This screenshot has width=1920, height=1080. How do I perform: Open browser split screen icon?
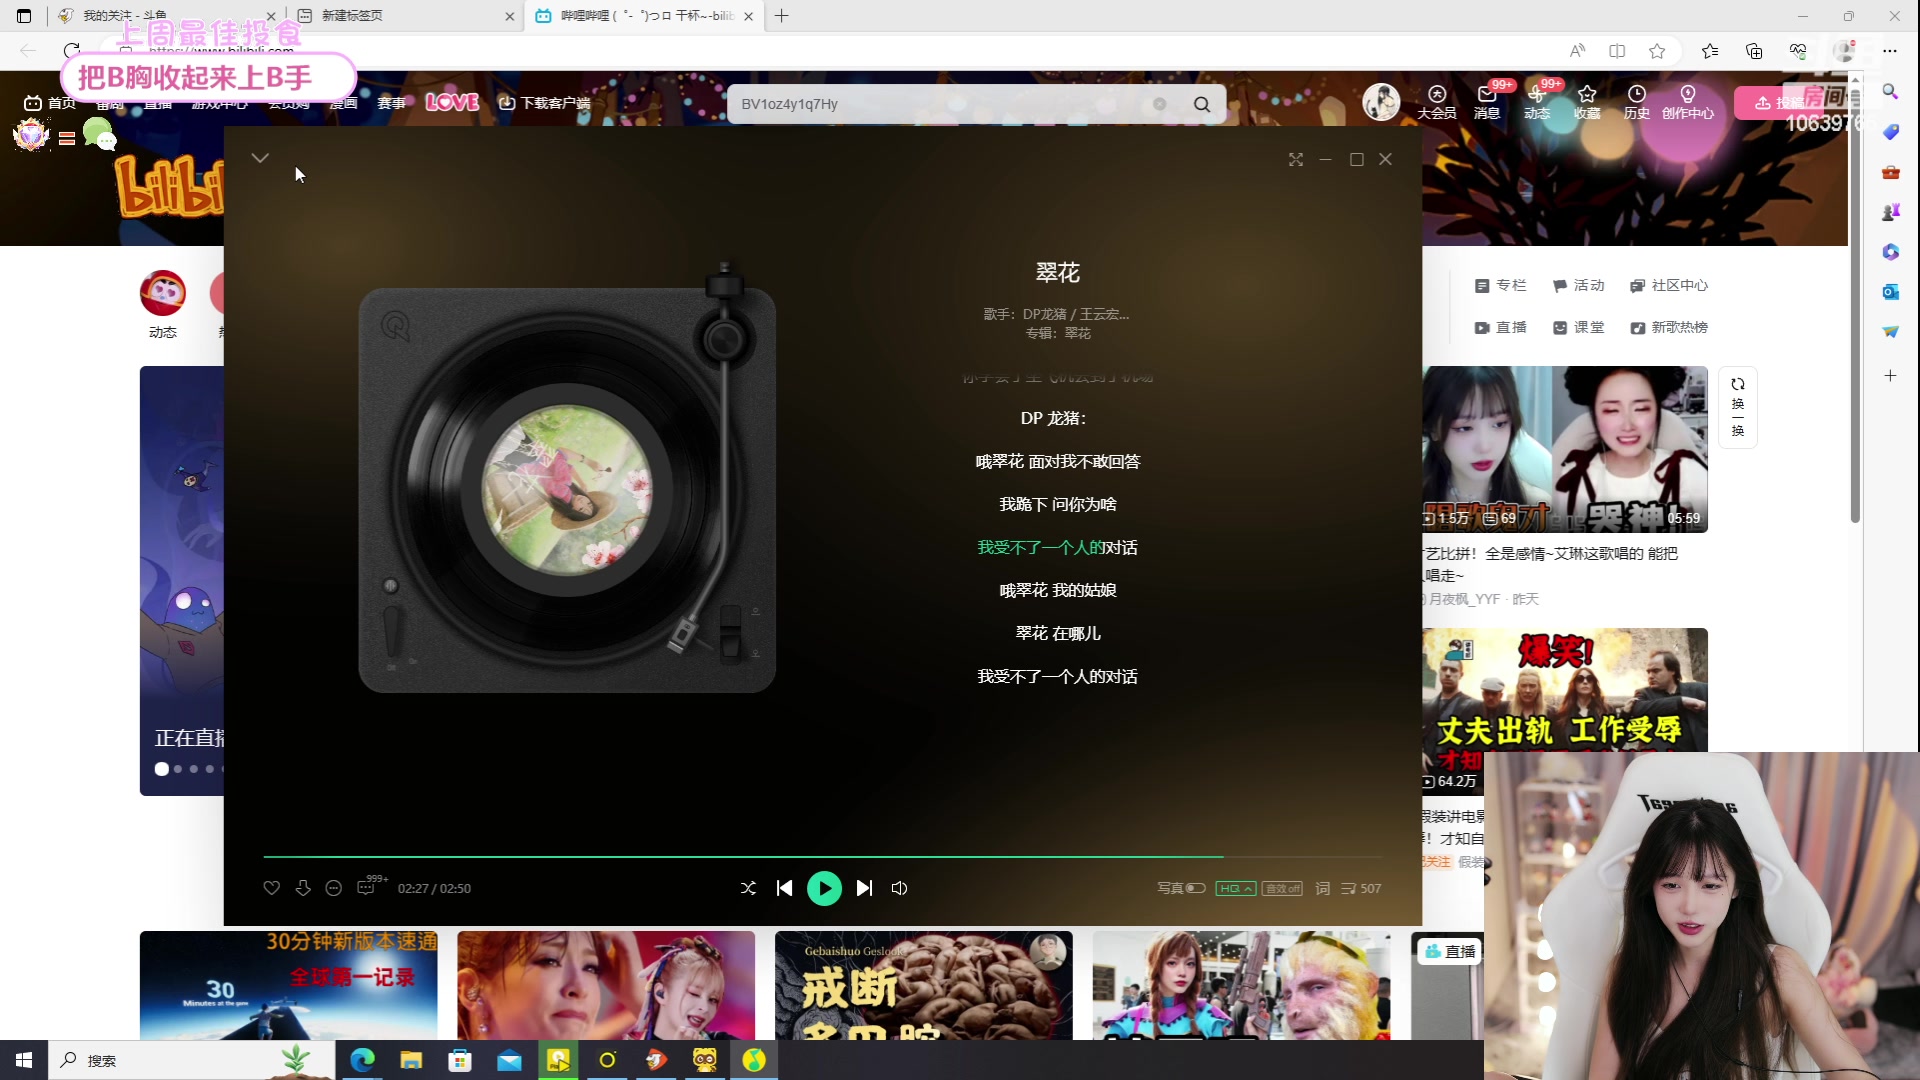[x=1617, y=51]
